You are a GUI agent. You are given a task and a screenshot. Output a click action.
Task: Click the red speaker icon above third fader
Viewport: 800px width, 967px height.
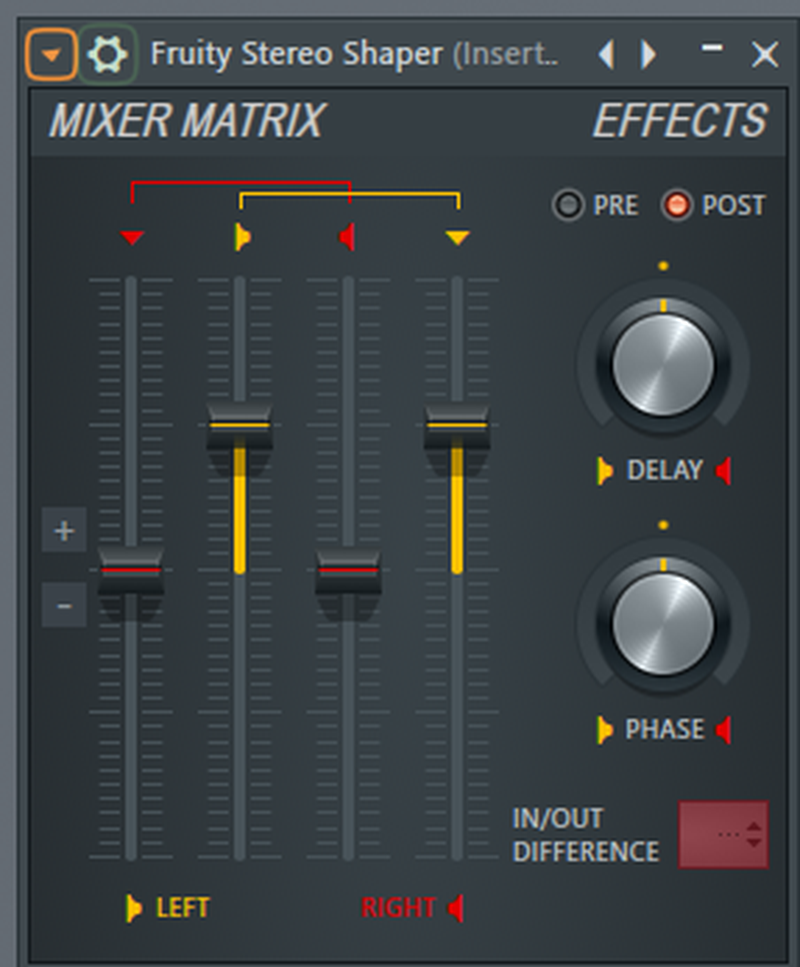(347, 237)
